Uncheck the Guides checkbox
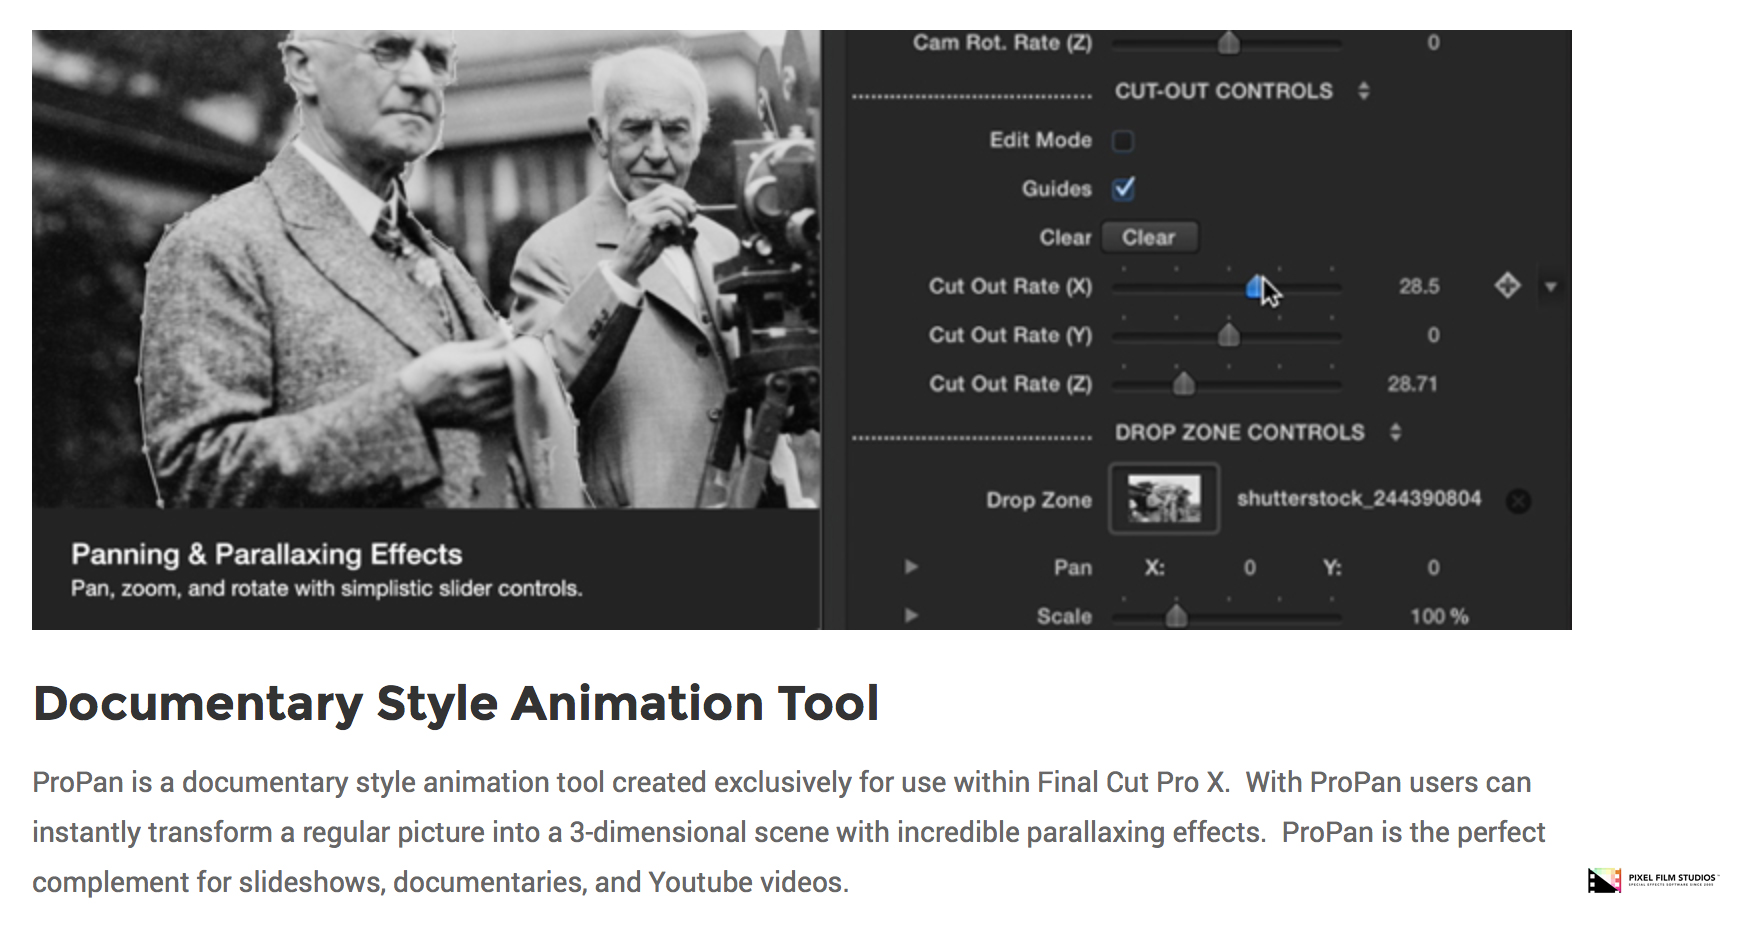 [x=1124, y=188]
